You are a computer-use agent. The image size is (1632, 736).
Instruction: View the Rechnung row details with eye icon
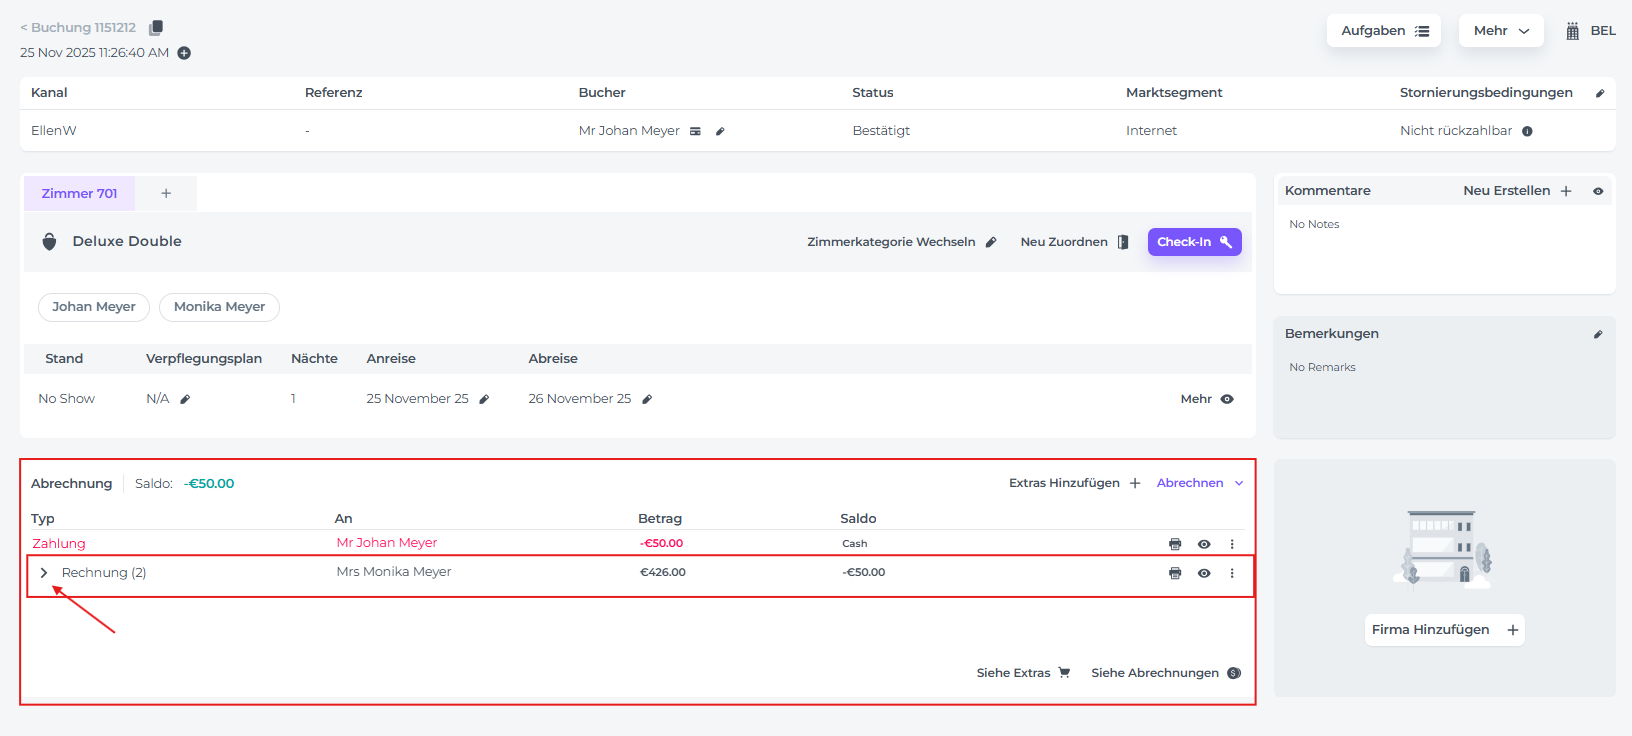[1204, 573]
